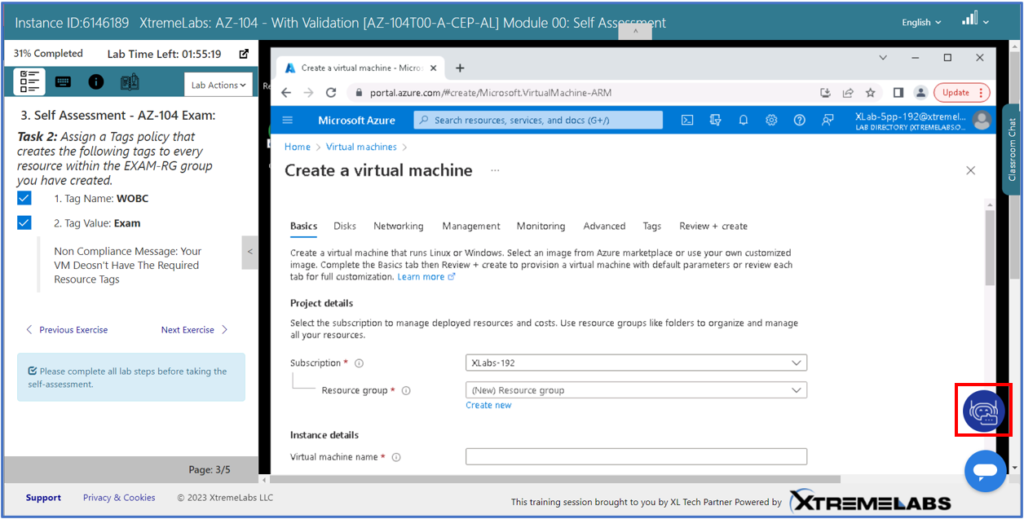Click the Virtual machine name input field

click(x=636, y=457)
